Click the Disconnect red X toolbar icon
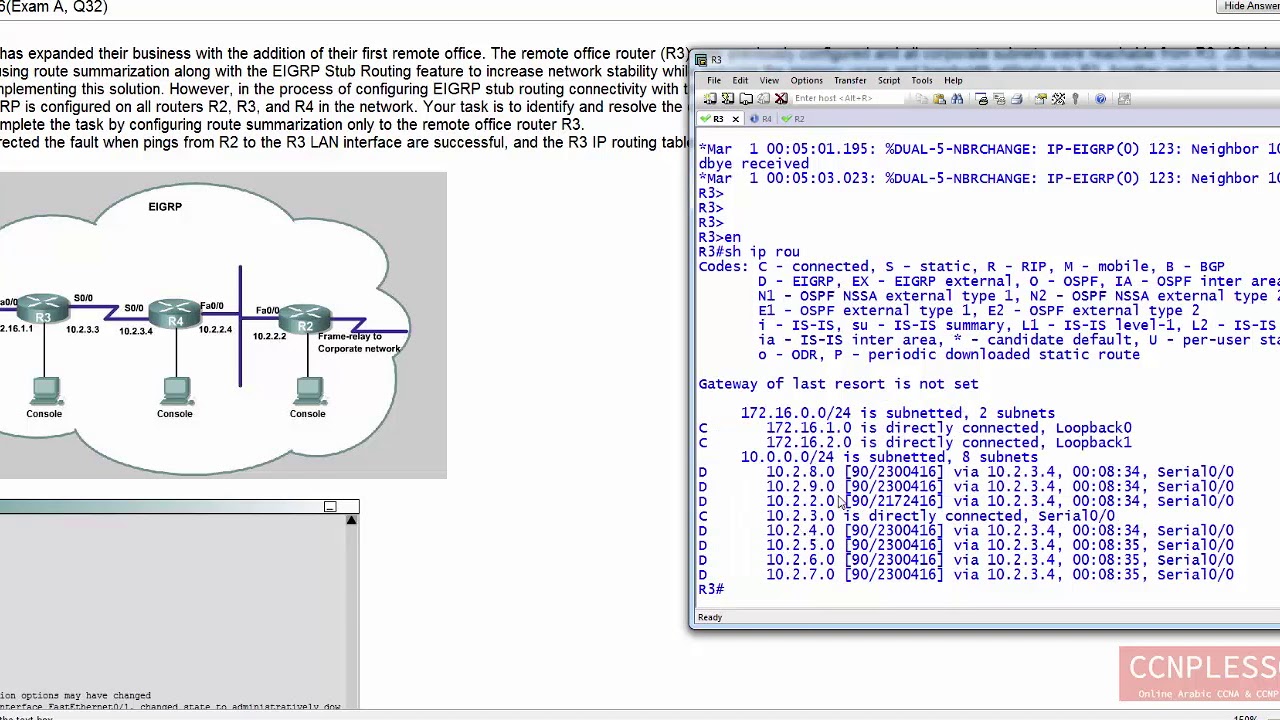This screenshot has width=1280, height=720. (781, 98)
